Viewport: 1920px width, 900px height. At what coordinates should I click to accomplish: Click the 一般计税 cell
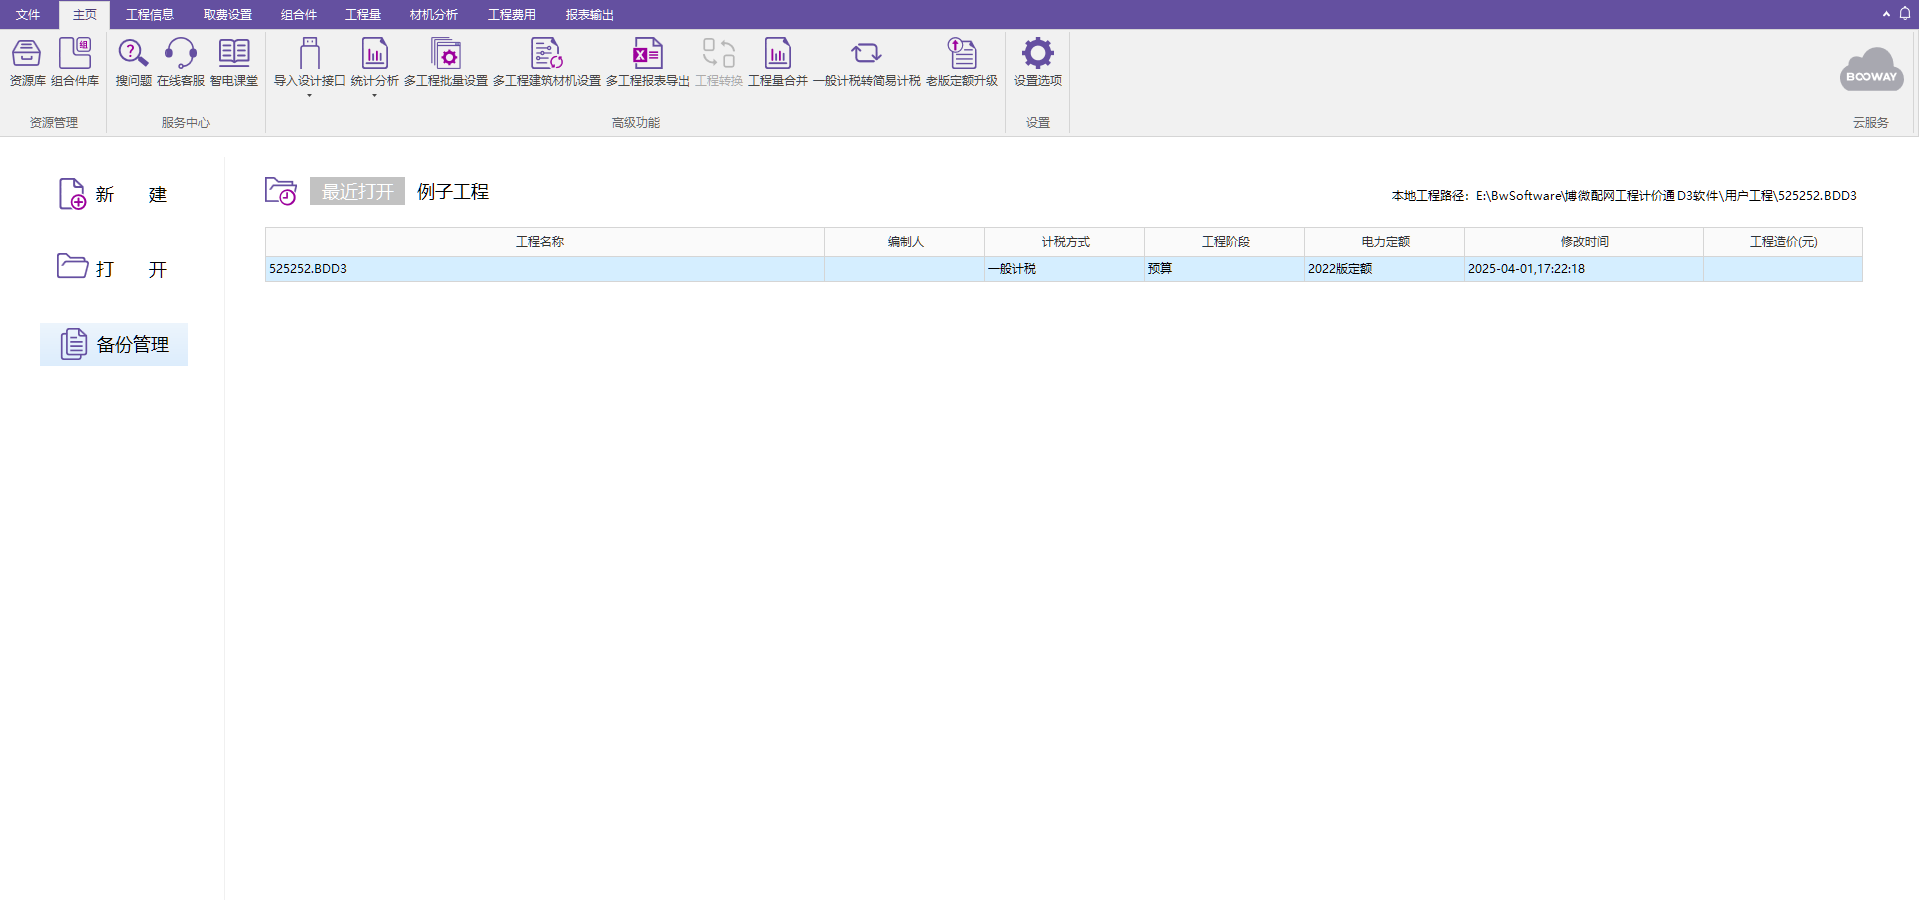pyautogui.click(x=1065, y=269)
